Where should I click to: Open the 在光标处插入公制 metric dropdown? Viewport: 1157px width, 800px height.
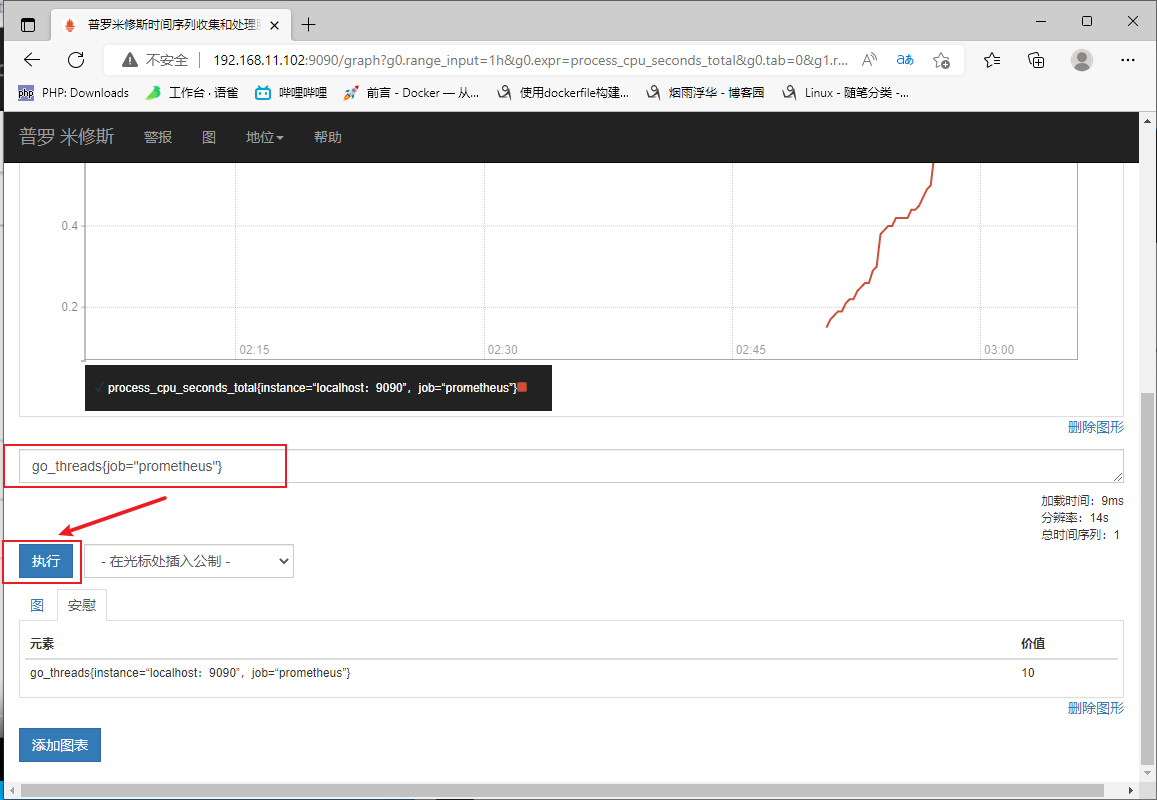(x=189, y=561)
